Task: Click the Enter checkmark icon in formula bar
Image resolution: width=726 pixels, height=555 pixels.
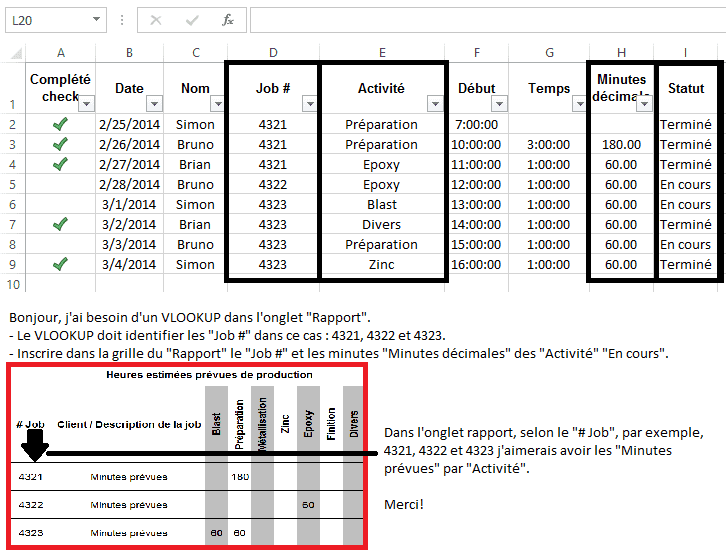Action: (x=191, y=19)
